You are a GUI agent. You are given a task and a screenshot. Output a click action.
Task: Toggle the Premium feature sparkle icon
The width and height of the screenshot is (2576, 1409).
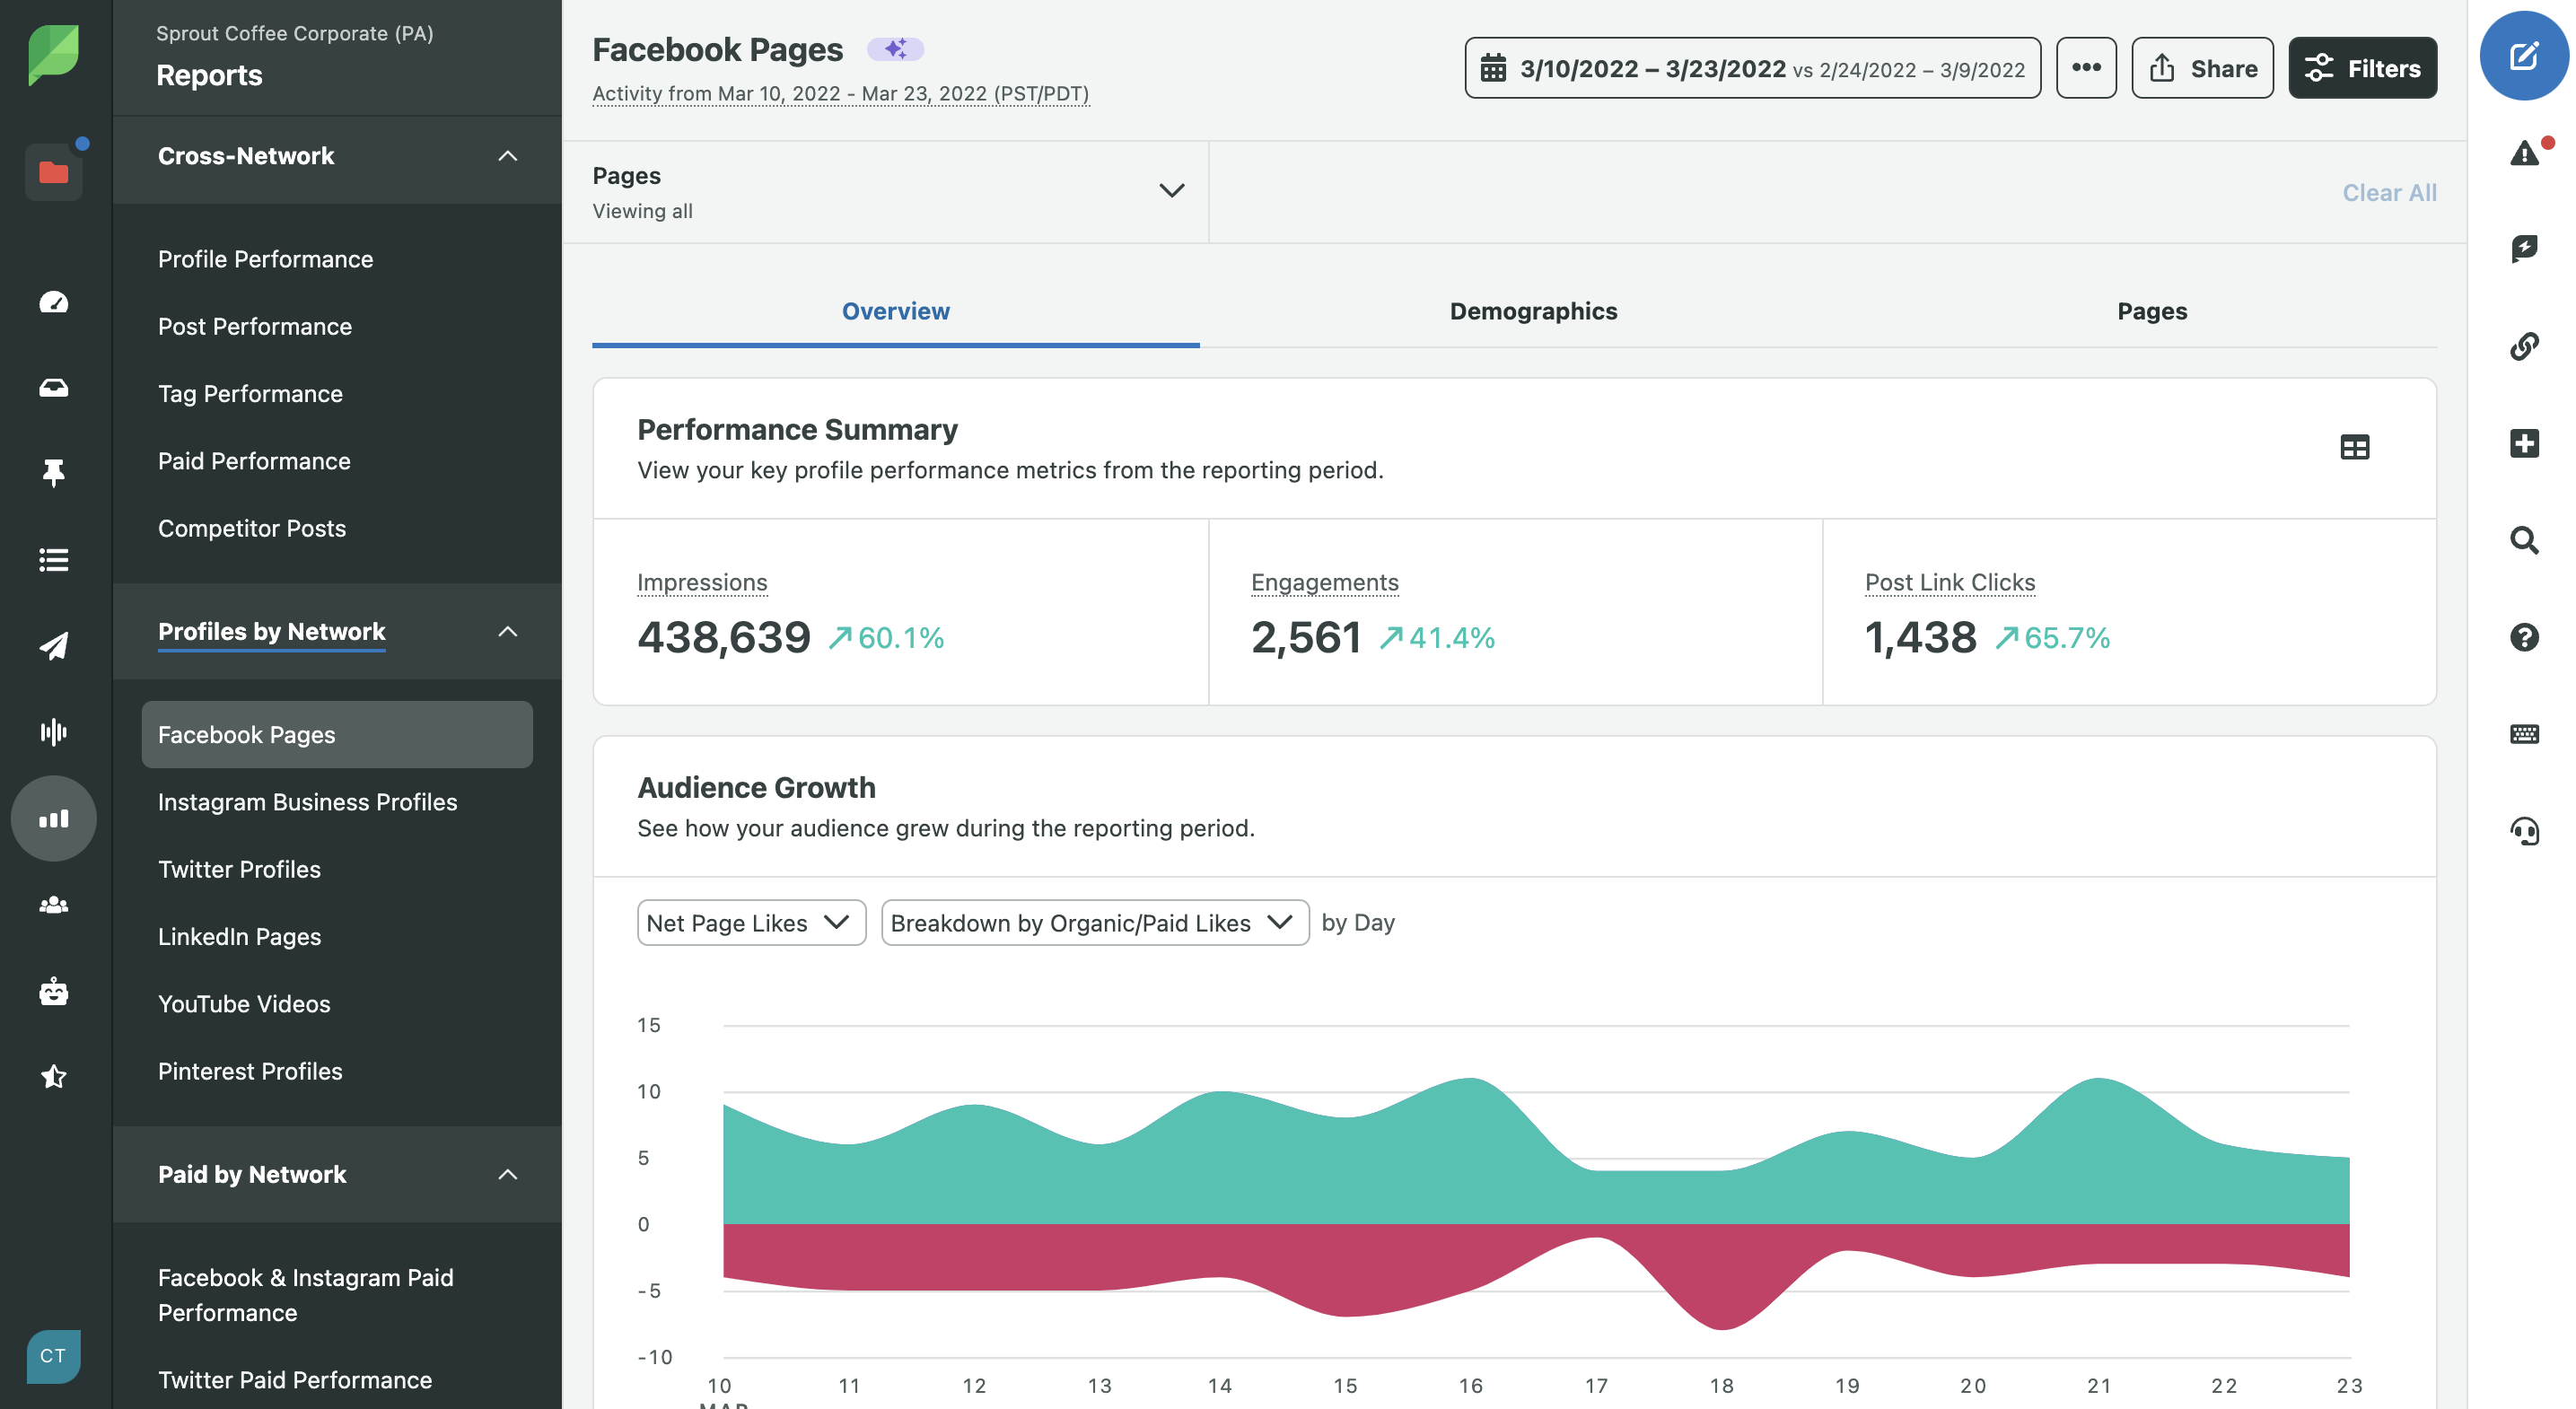893,47
